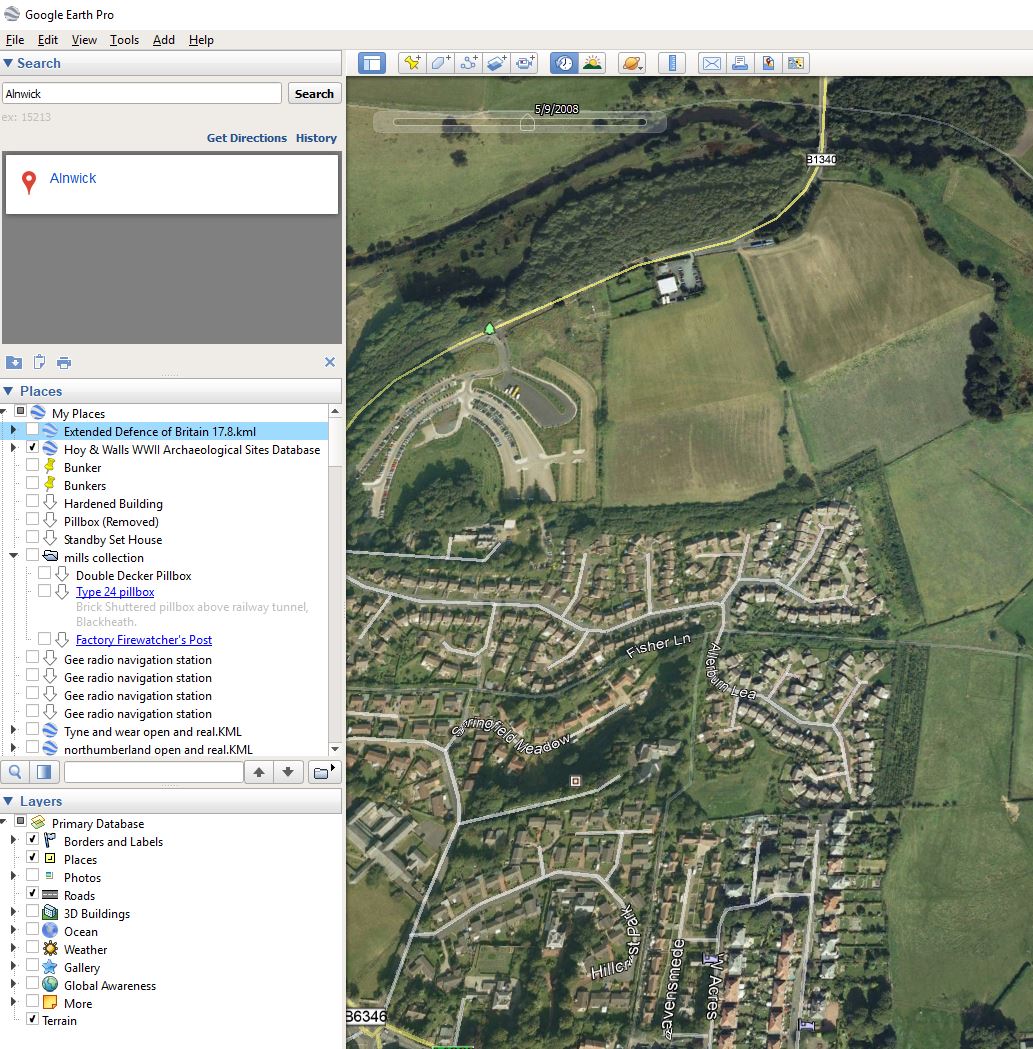
Task: Select the Add Polygon tool
Action: 440,63
